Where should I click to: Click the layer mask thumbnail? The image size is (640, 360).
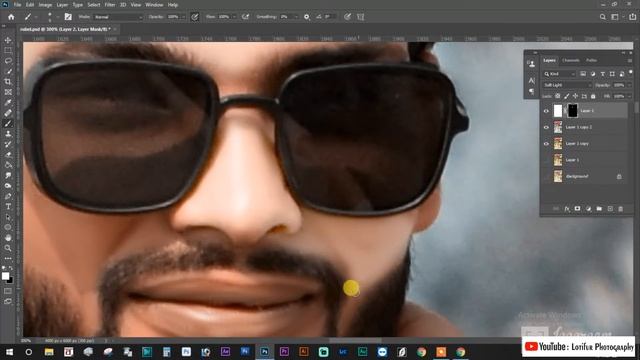pyautogui.click(x=572, y=111)
